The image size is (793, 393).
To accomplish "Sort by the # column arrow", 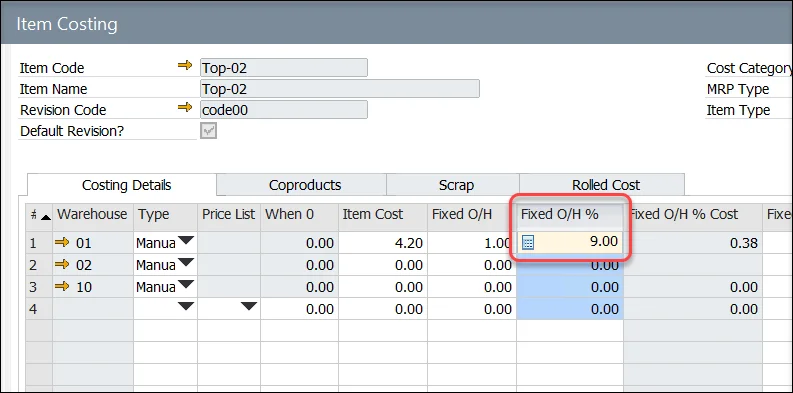I will pos(46,217).
